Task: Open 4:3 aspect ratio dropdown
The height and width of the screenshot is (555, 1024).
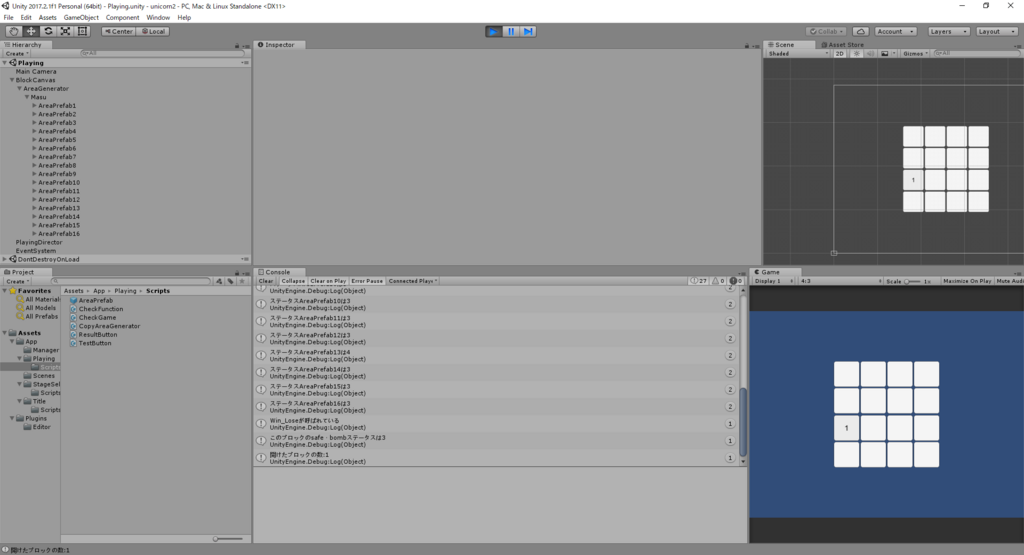Action: [840, 281]
